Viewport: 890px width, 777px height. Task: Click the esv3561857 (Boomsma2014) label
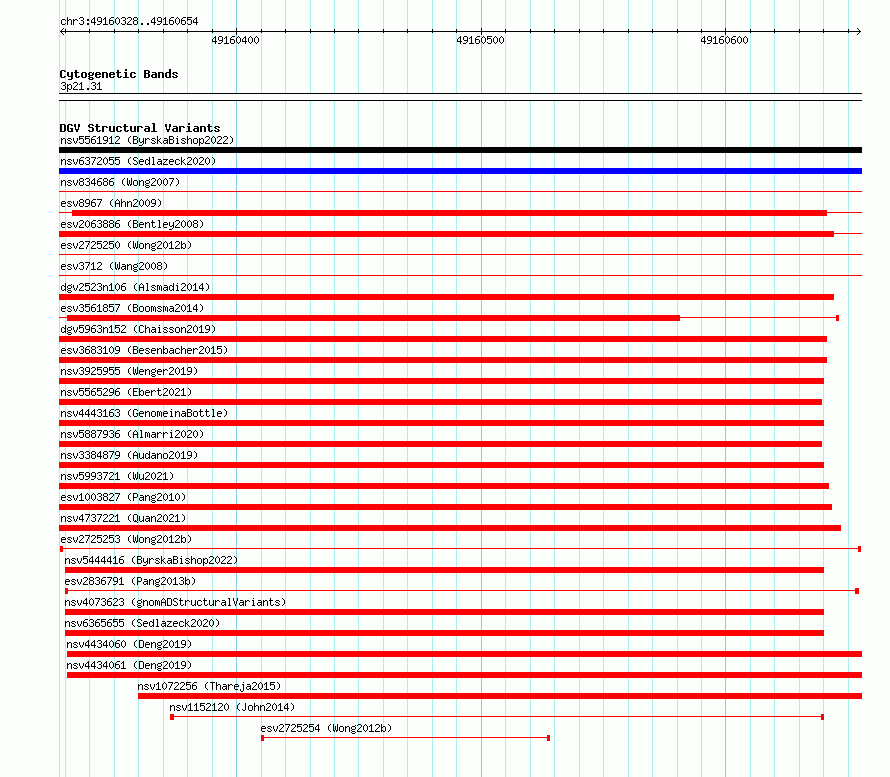click(x=132, y=308)
